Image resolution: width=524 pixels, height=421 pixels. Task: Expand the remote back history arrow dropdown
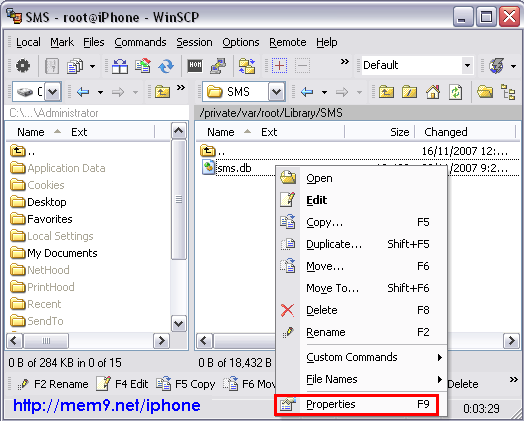click(324, 92)
